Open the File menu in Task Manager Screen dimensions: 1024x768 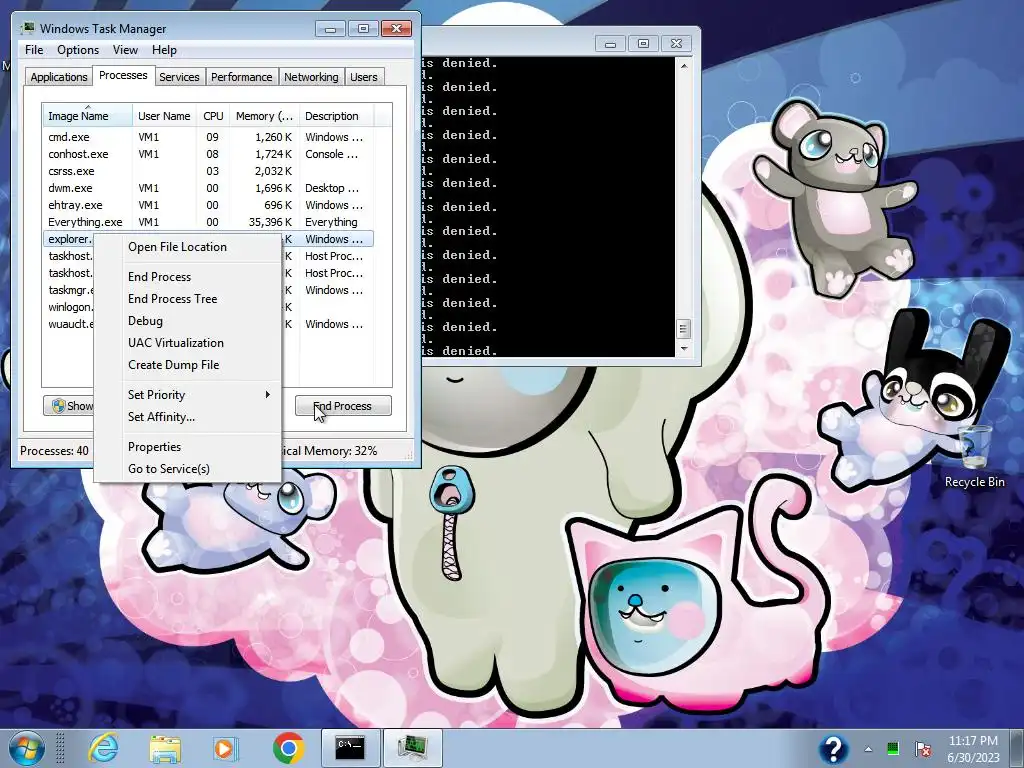pos(34,50)
